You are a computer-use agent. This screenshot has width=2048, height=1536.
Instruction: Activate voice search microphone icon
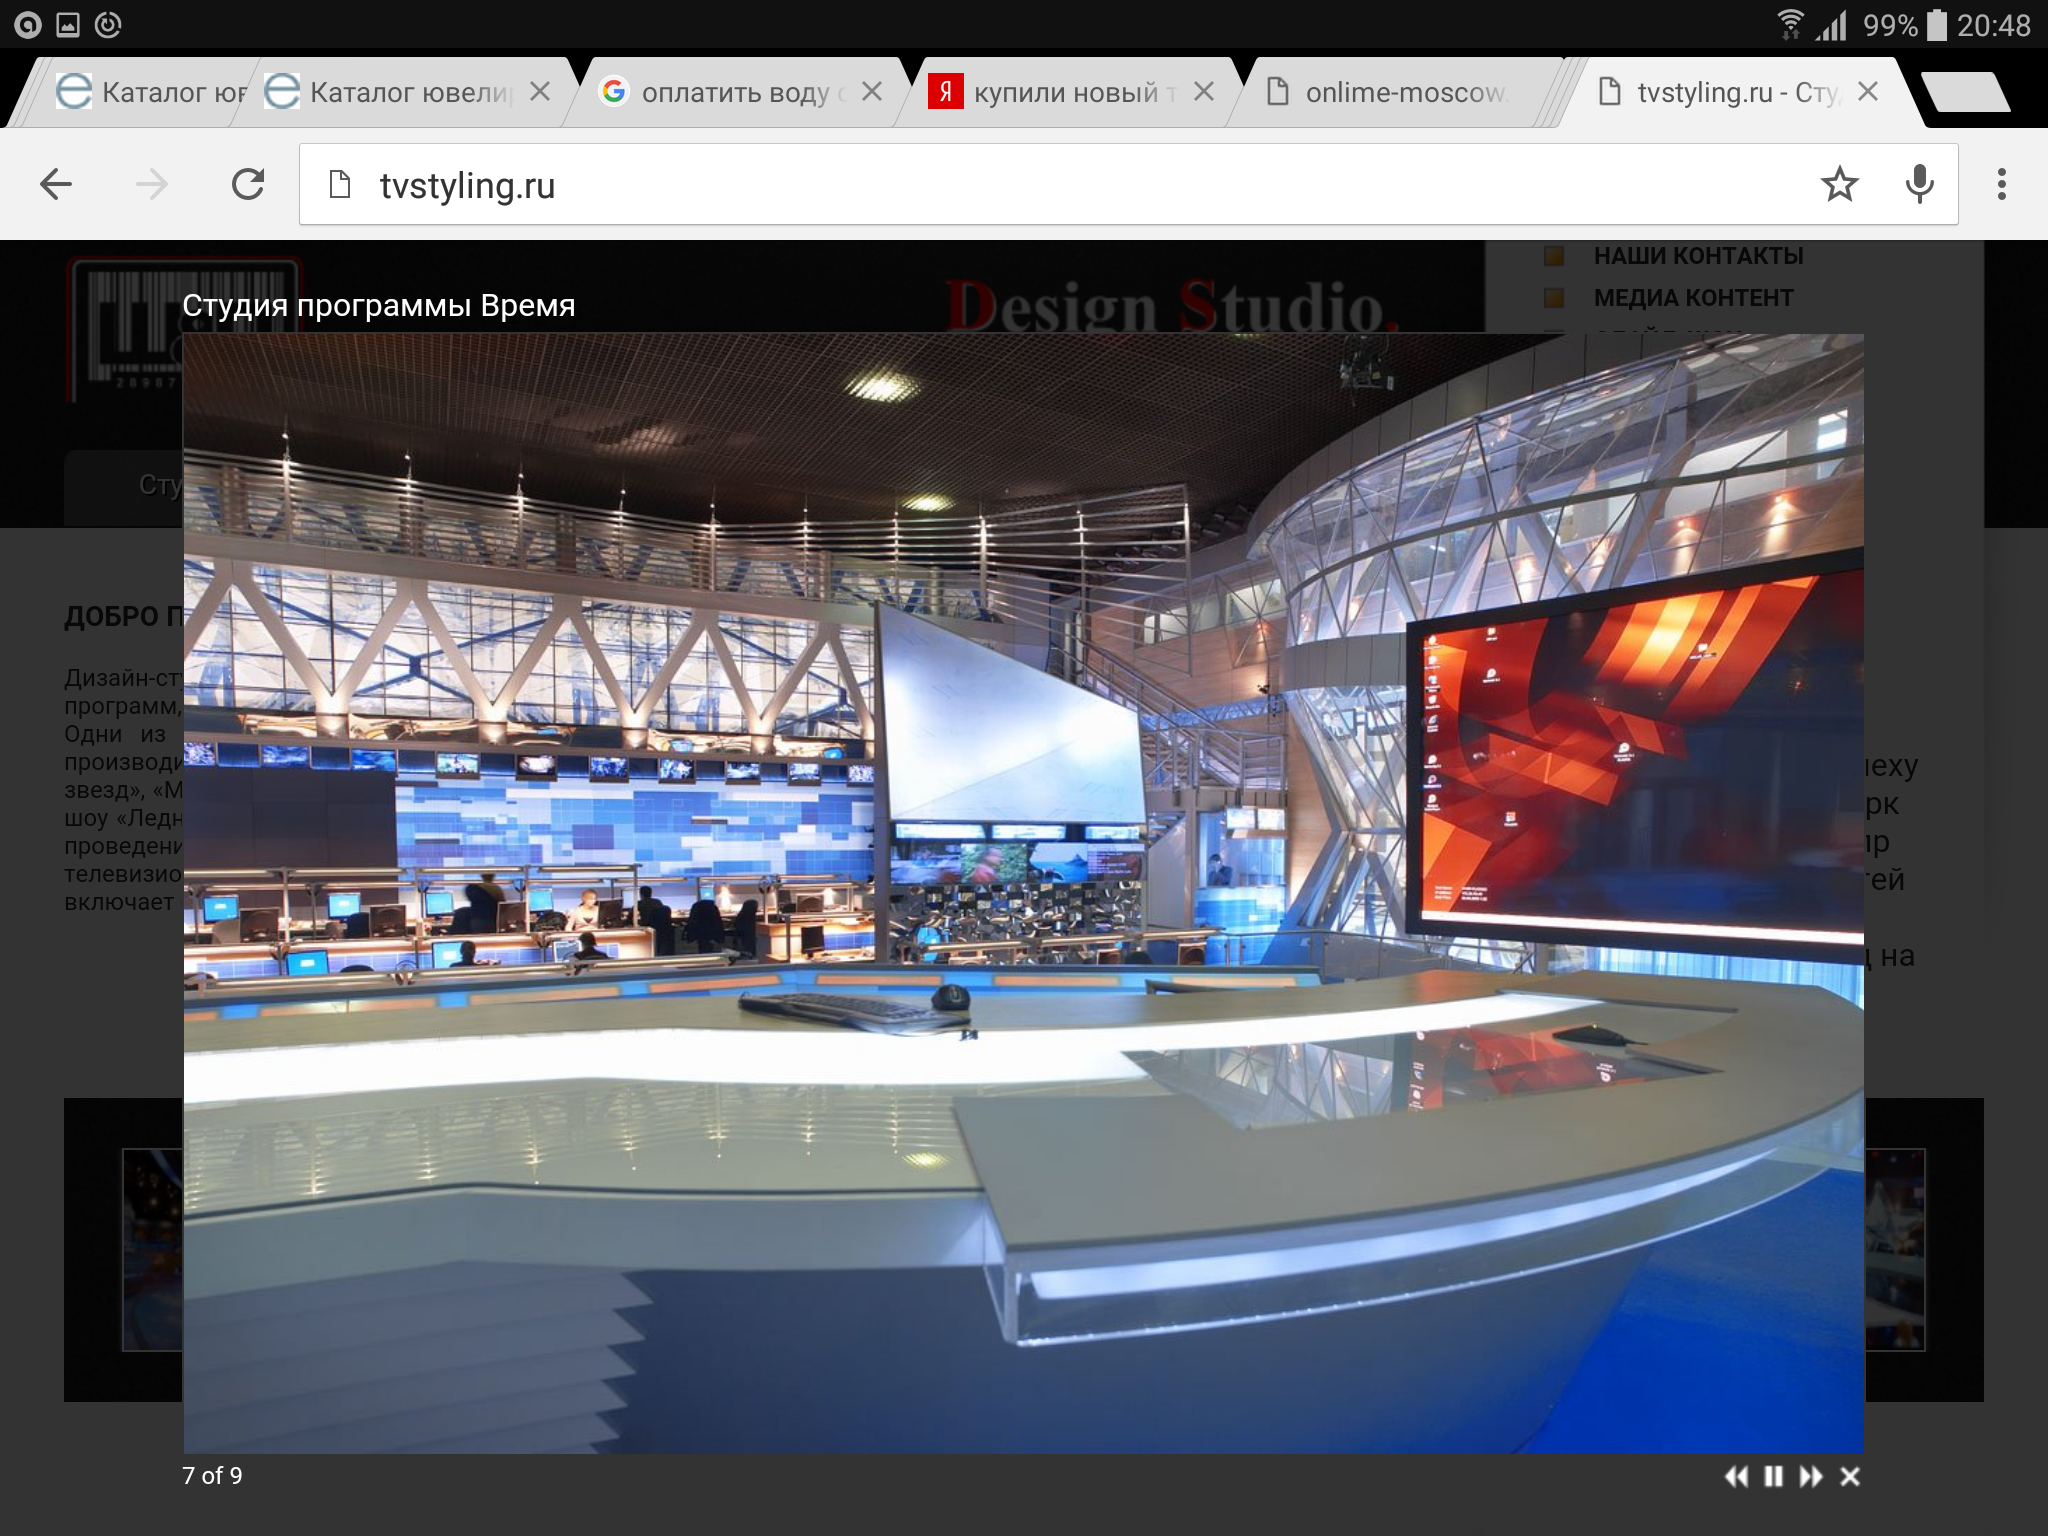(1919, 184)
